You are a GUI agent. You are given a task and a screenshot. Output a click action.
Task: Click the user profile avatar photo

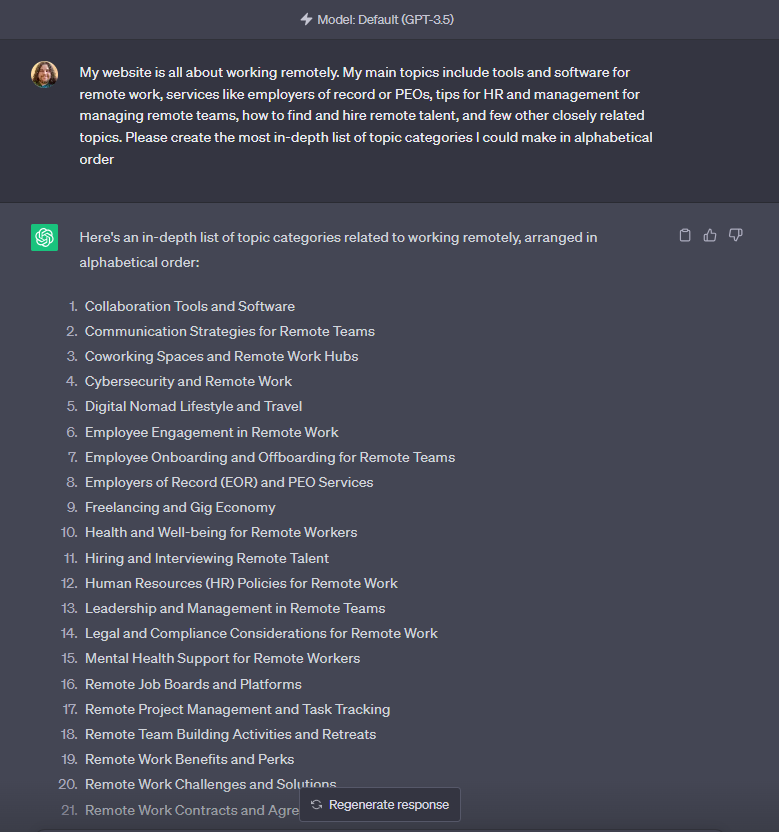[44, 74]
